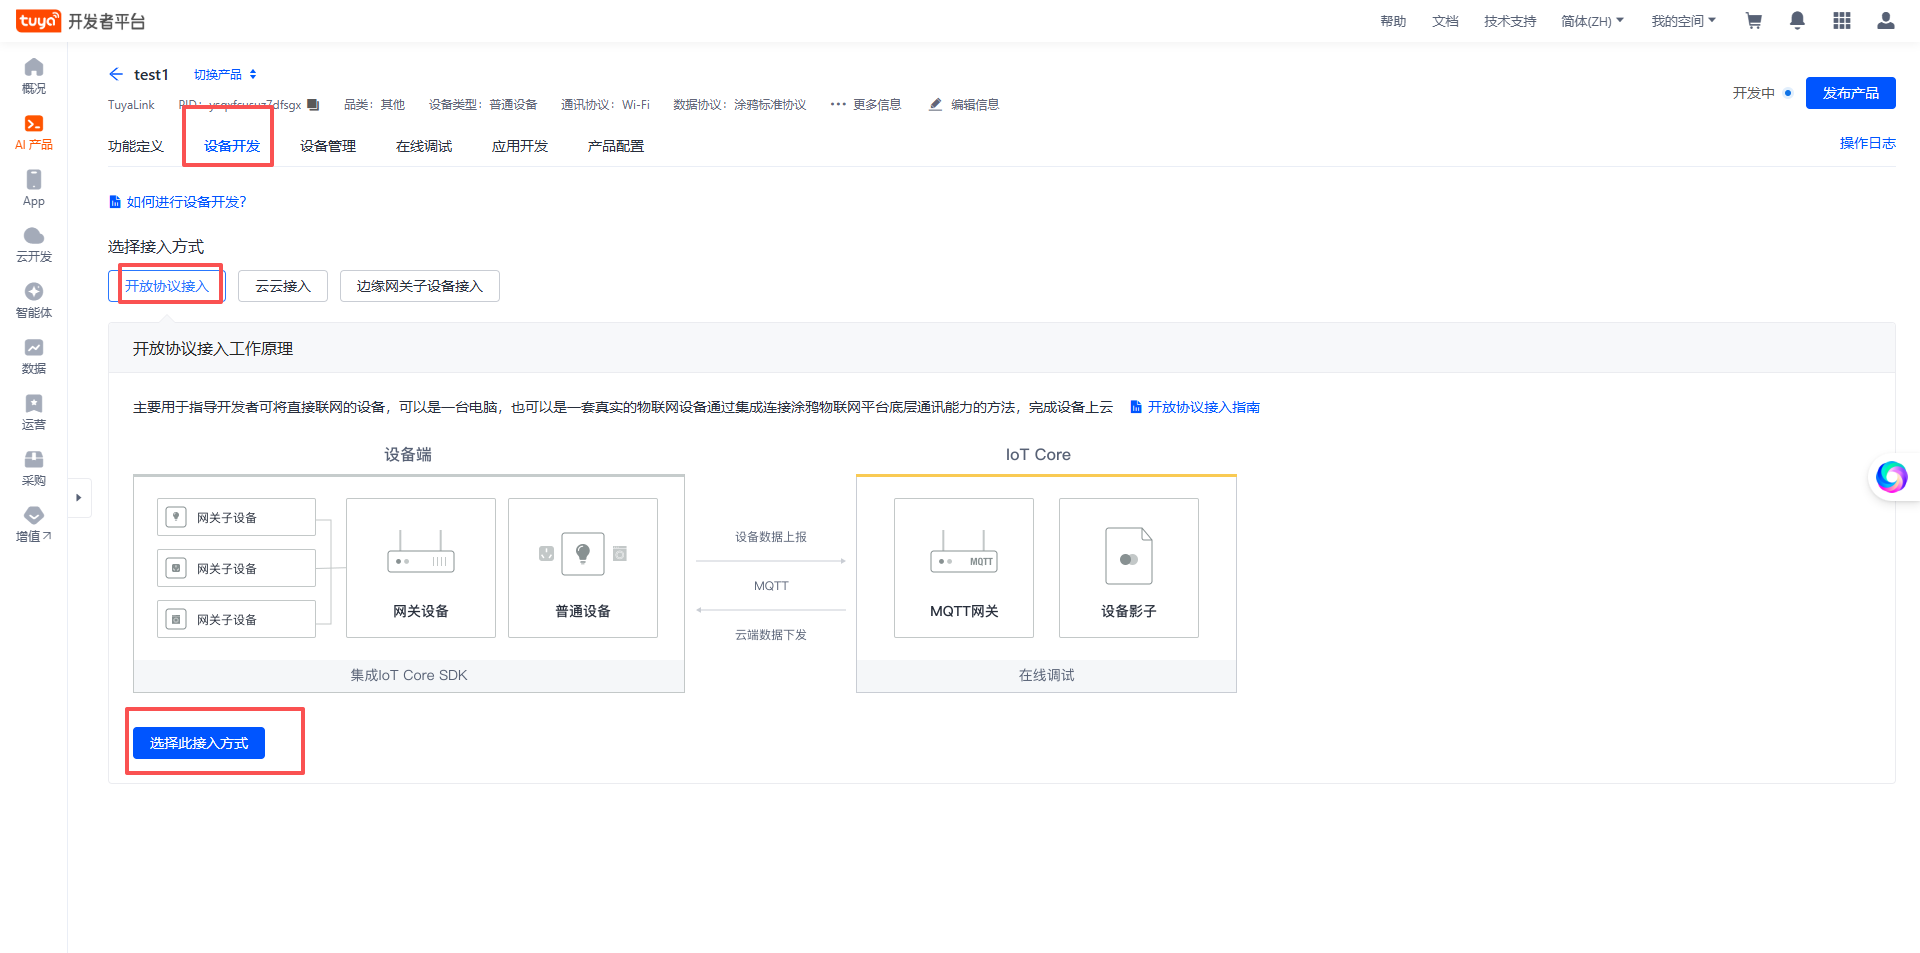This screenshot has width=1920, height=953.
Task: Switch to the 在线调试 tab
Action: point(424,146)
